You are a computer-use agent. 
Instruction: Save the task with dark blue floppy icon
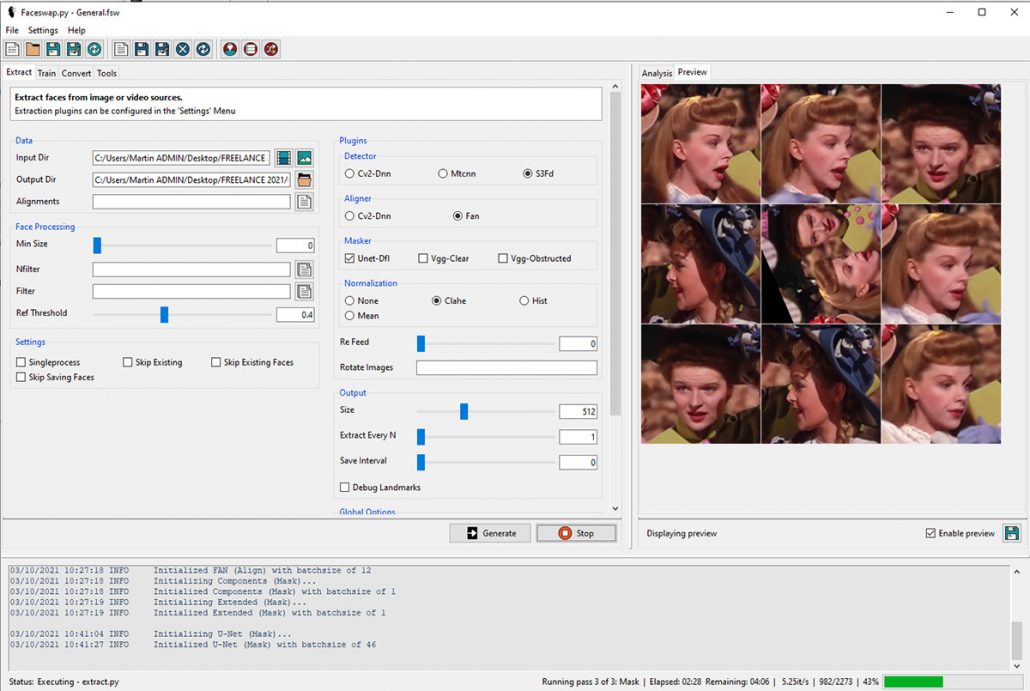coord(141,49)
